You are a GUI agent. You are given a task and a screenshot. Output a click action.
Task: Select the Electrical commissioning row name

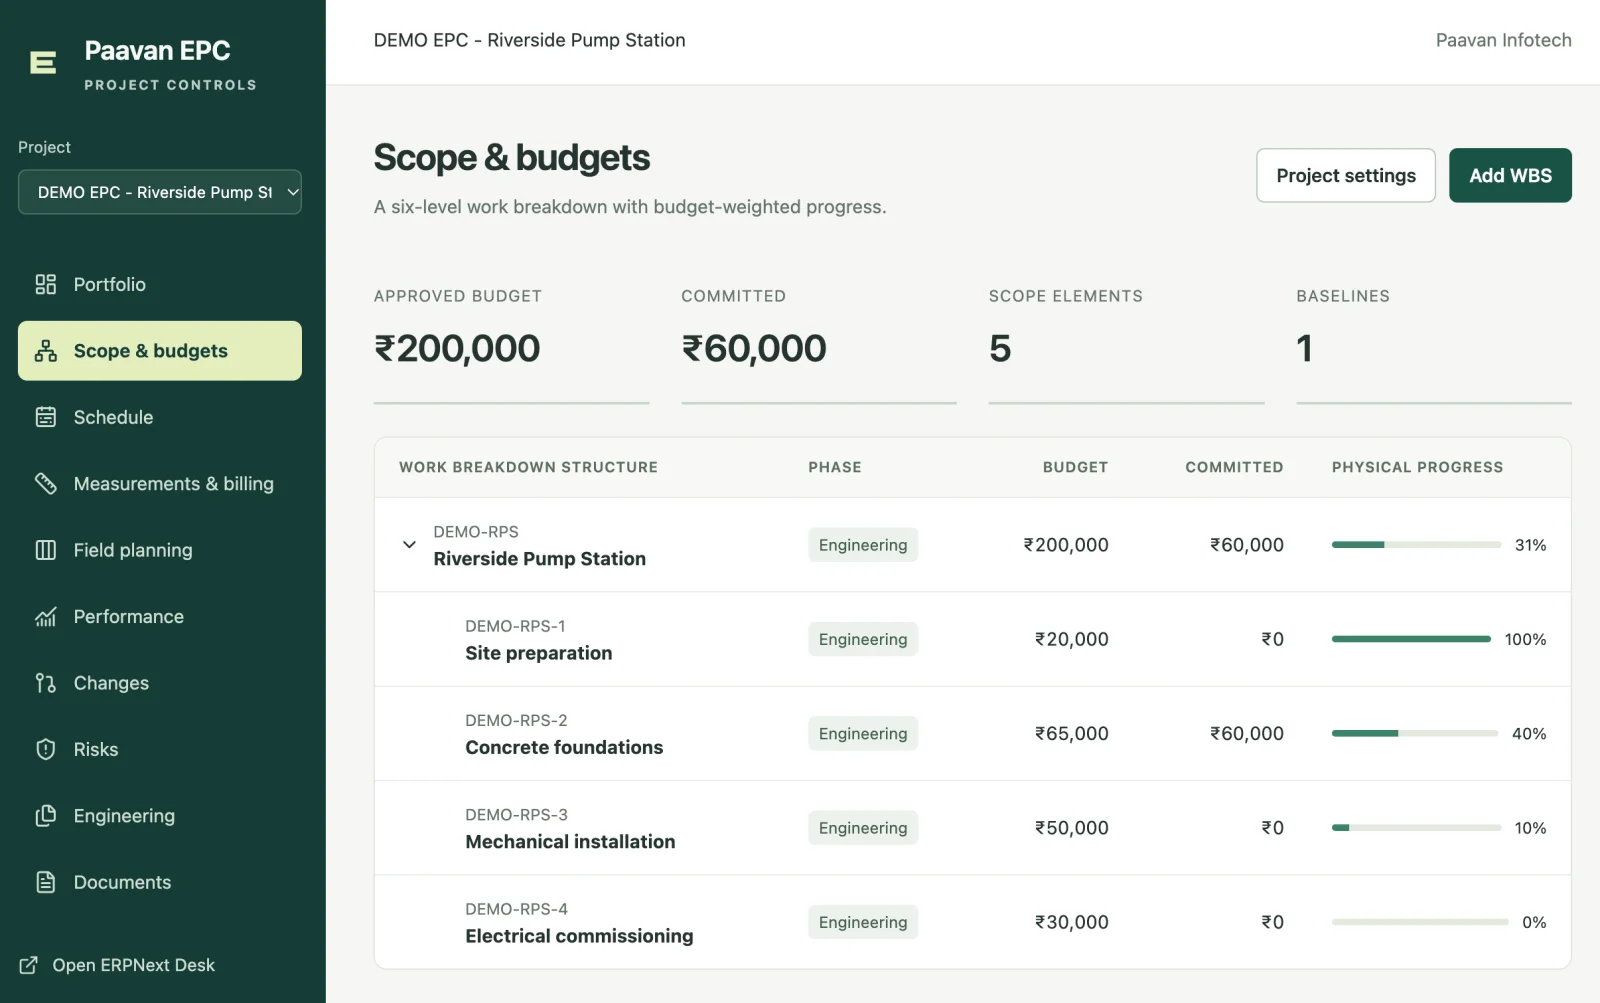point(579,936)
